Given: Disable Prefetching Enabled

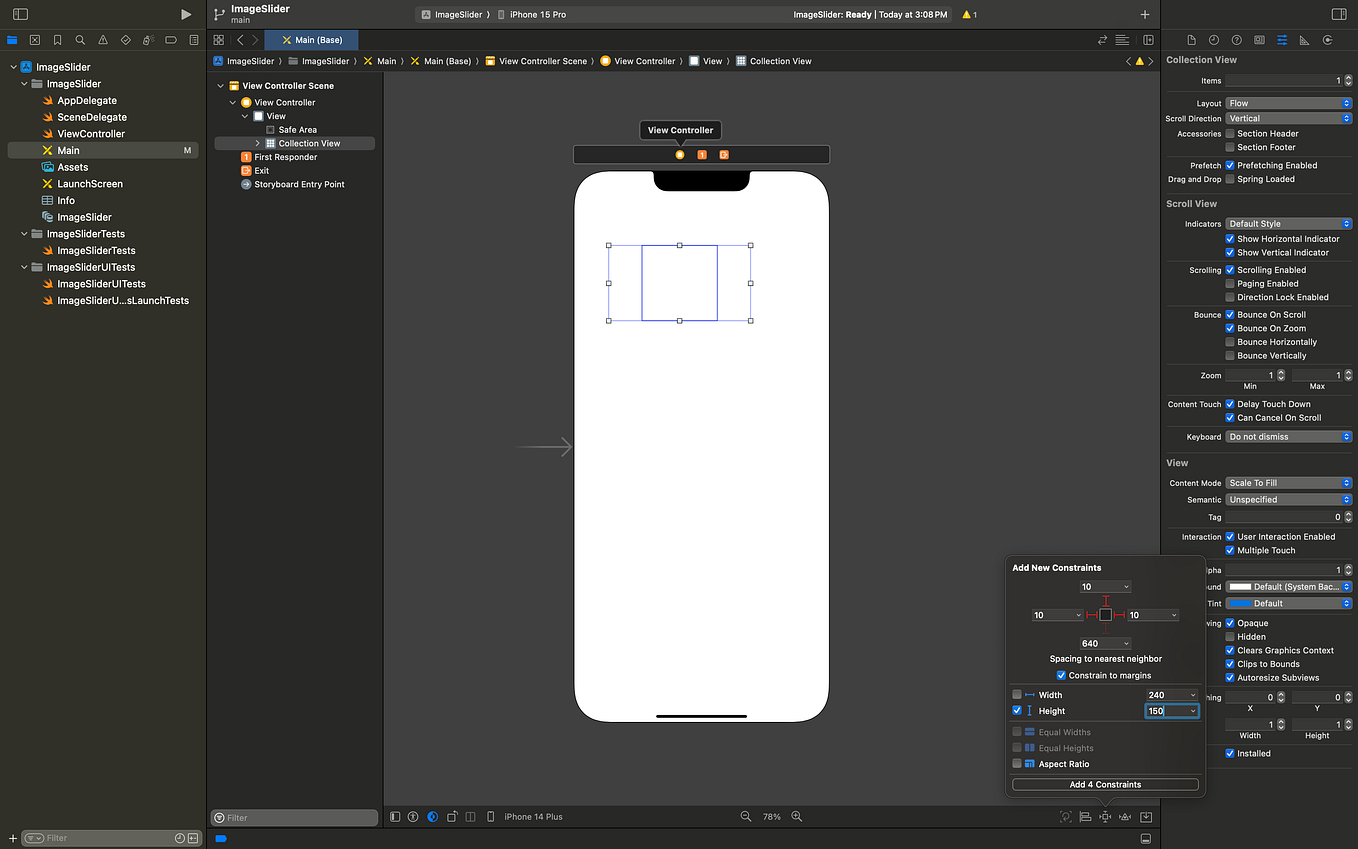Looking at the screenshot, I should (1229, 165).
